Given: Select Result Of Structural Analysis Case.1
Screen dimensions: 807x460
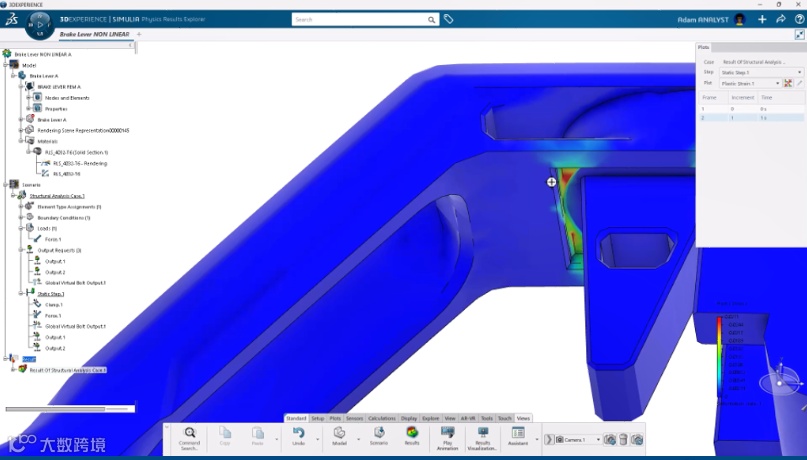Looking at the screenshot, I should click(67, 370).
